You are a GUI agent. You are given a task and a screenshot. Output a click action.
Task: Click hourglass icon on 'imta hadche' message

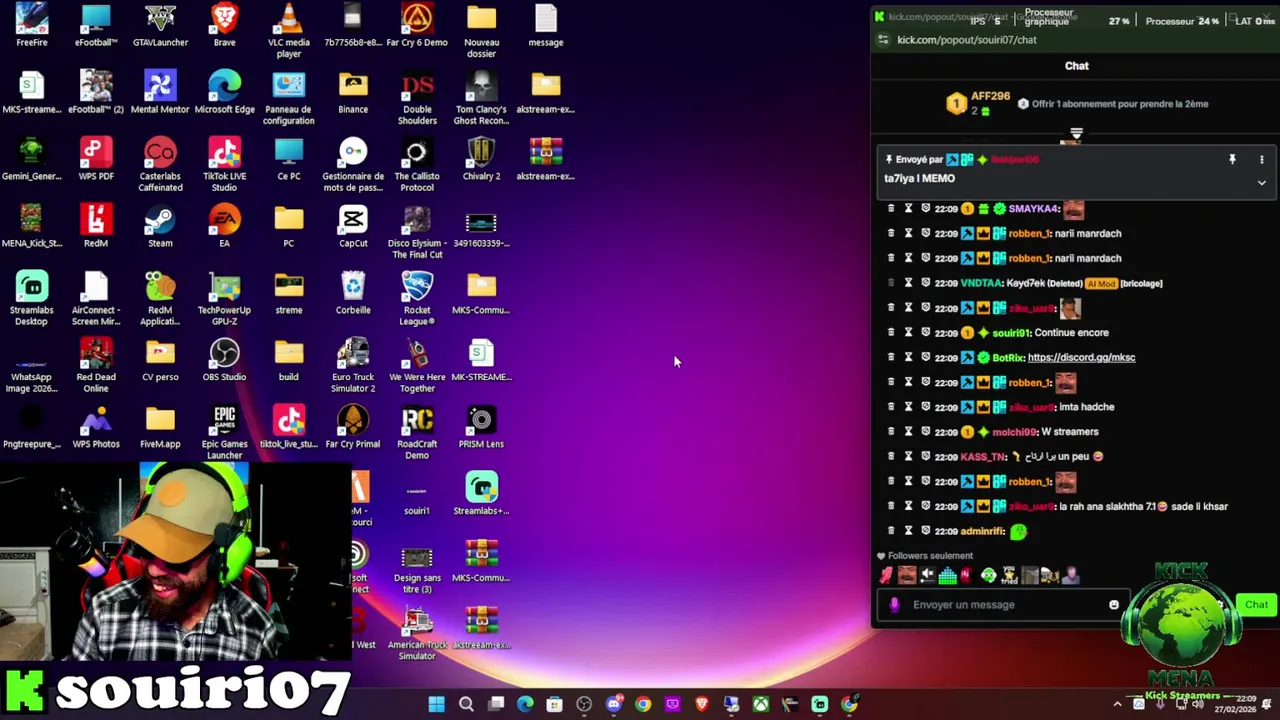pos(908,407)
